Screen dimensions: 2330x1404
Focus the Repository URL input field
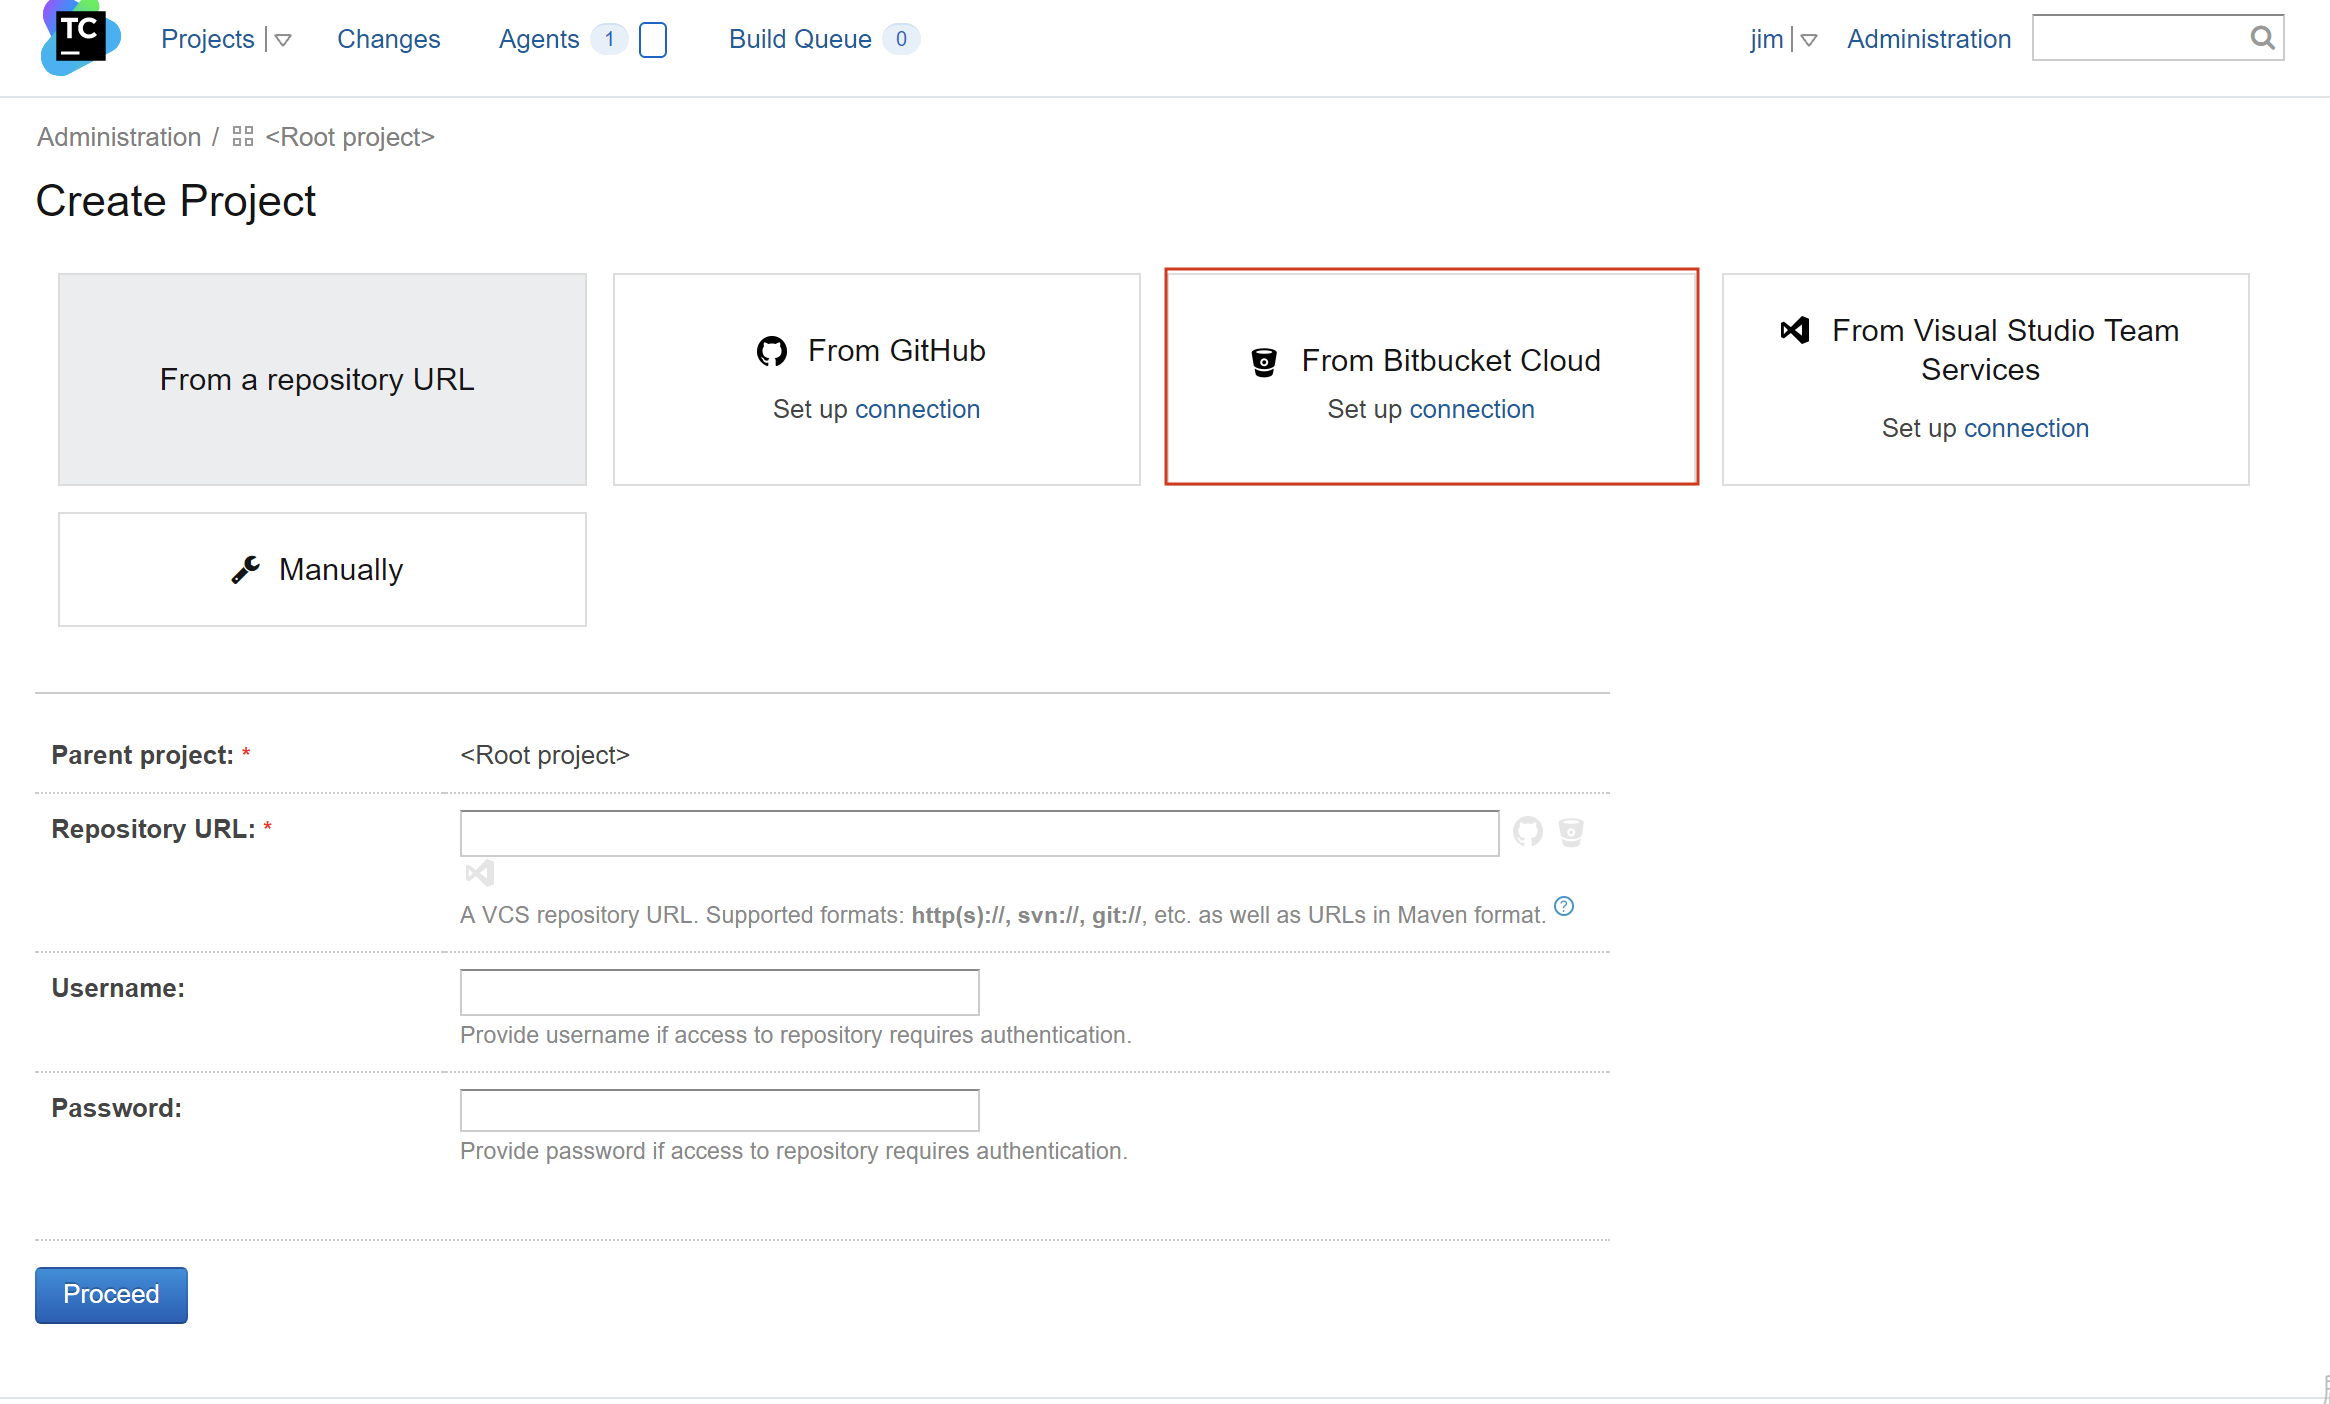(979, 833)
